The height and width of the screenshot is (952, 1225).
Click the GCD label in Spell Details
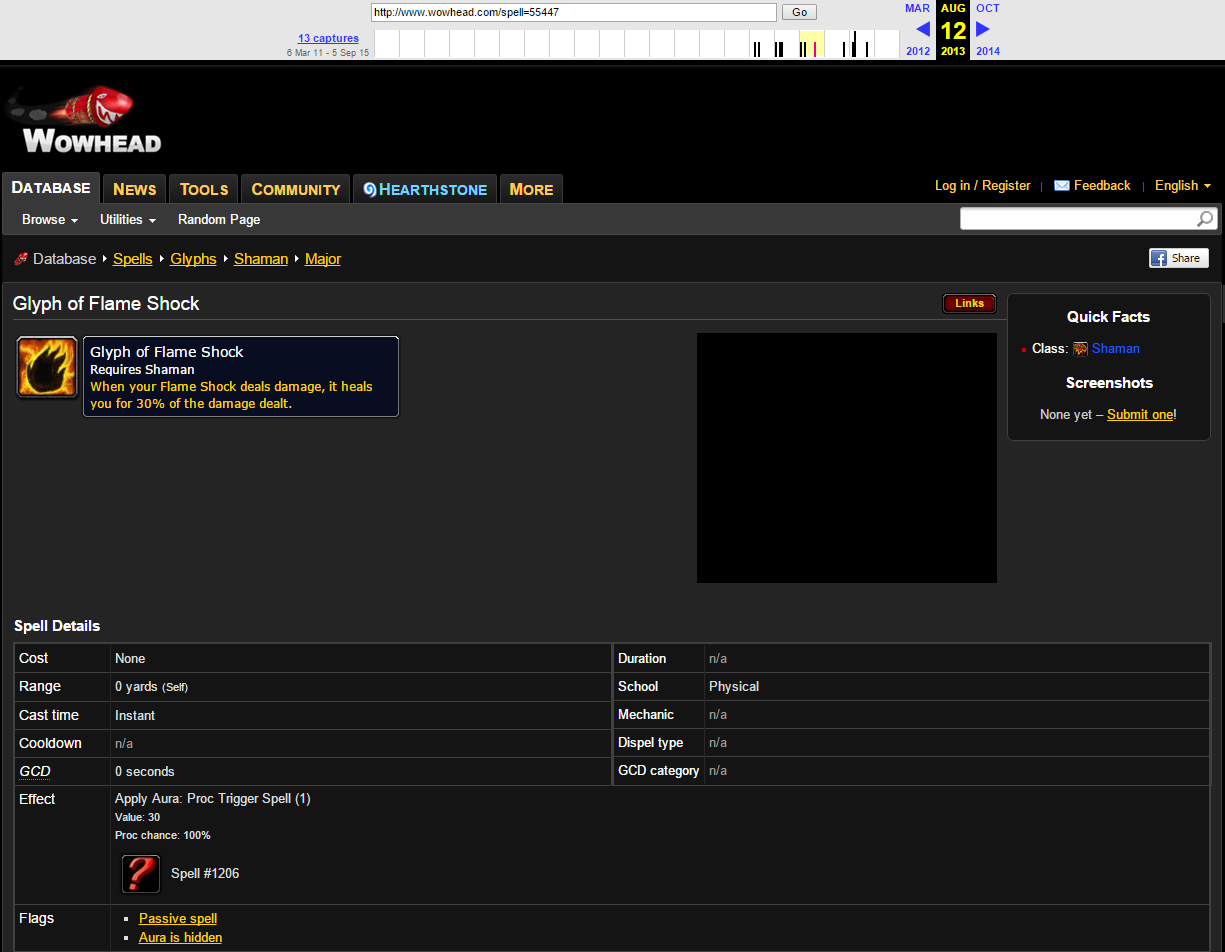click(x=35, y=771)
